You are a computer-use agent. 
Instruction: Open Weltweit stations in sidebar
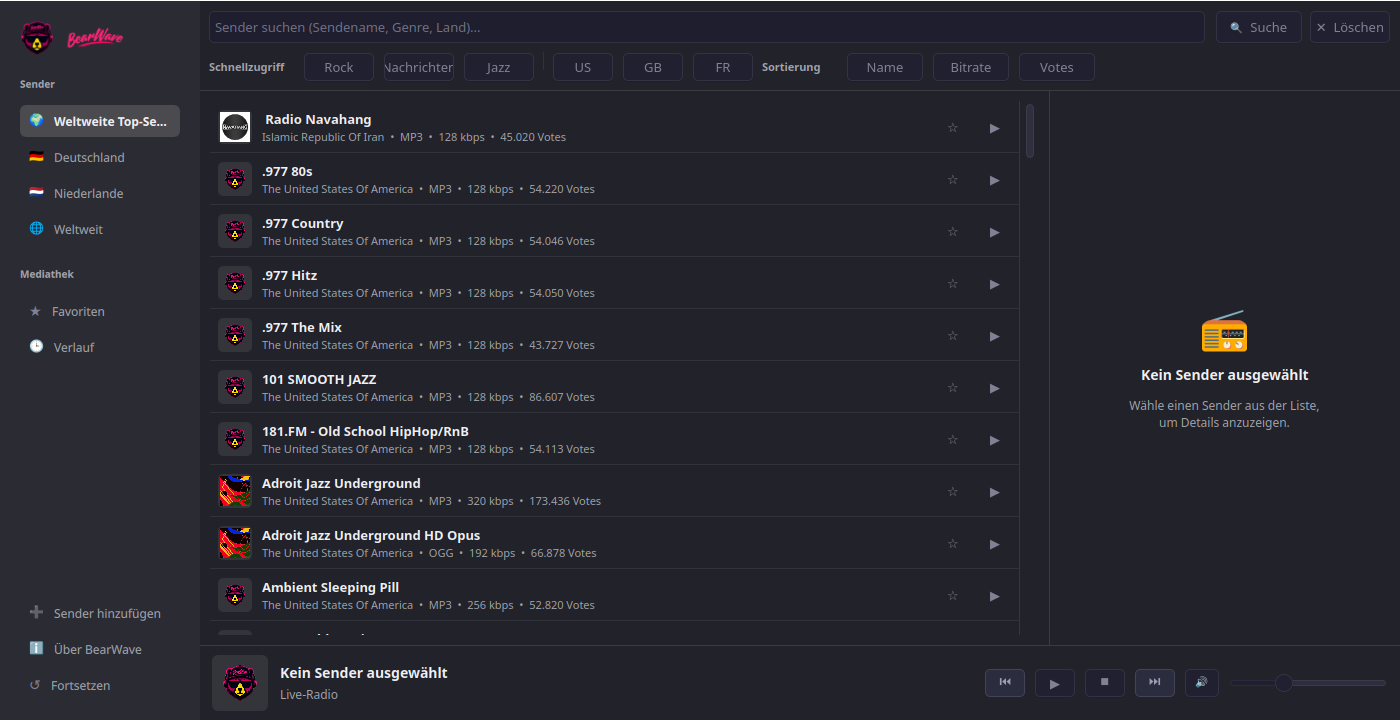[x=100, y=229]
